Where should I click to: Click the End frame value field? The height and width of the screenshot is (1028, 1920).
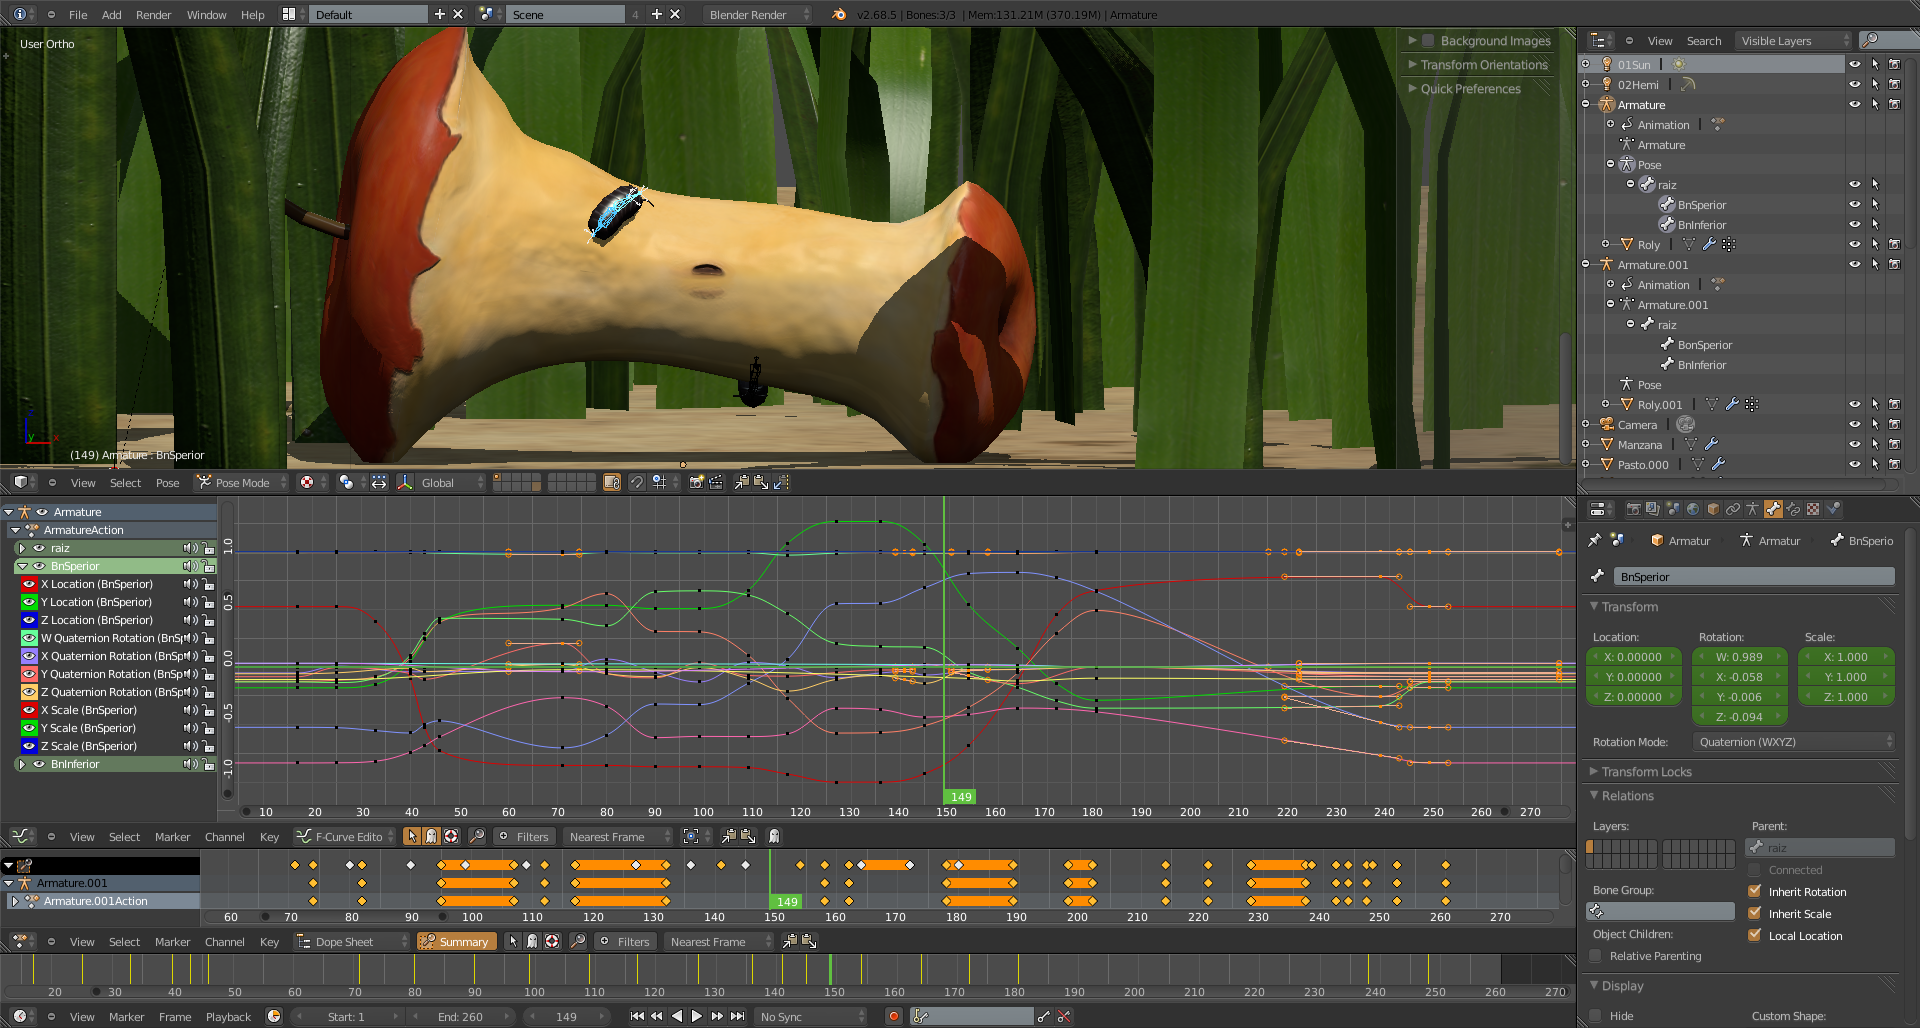click(460, 1017)
